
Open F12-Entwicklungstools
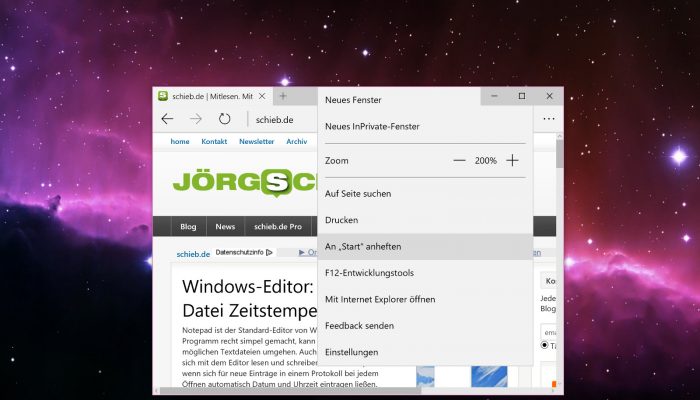click(425, 273)
